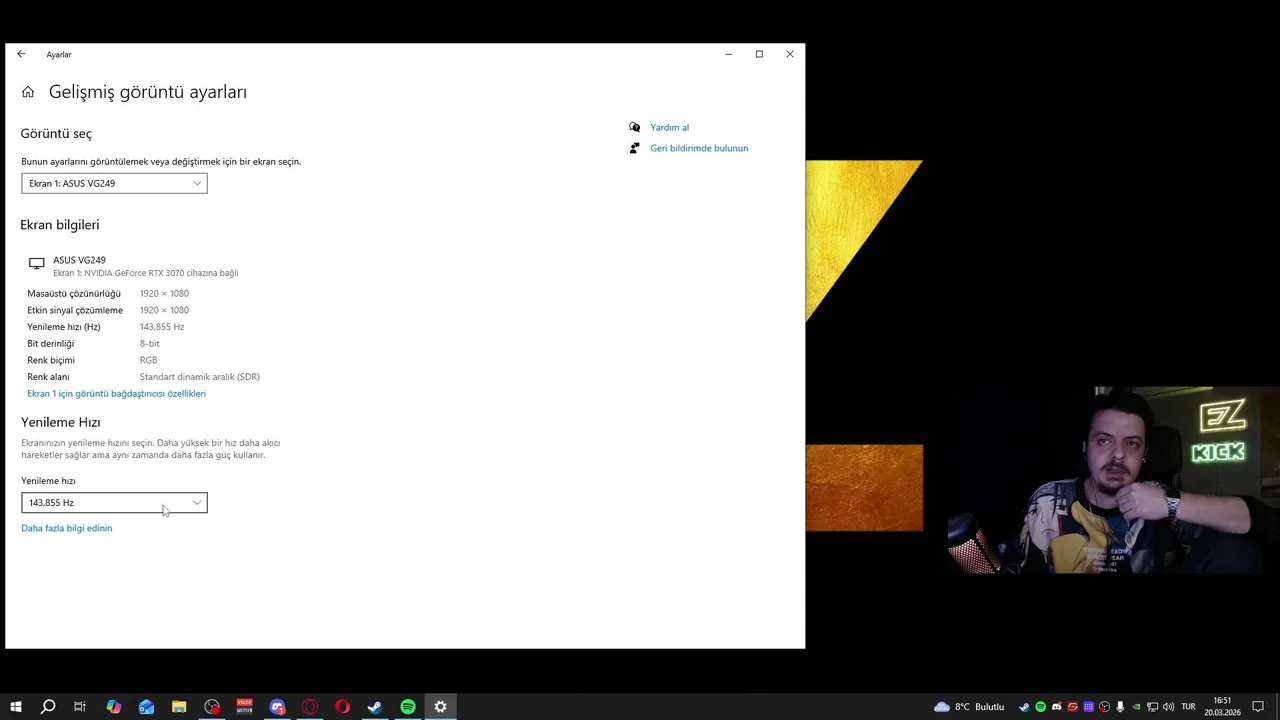Image resolution: width=1280 pixels, height=720 pixels.
Task: Click the Yardım al link
Action: [x=669, y=128]
